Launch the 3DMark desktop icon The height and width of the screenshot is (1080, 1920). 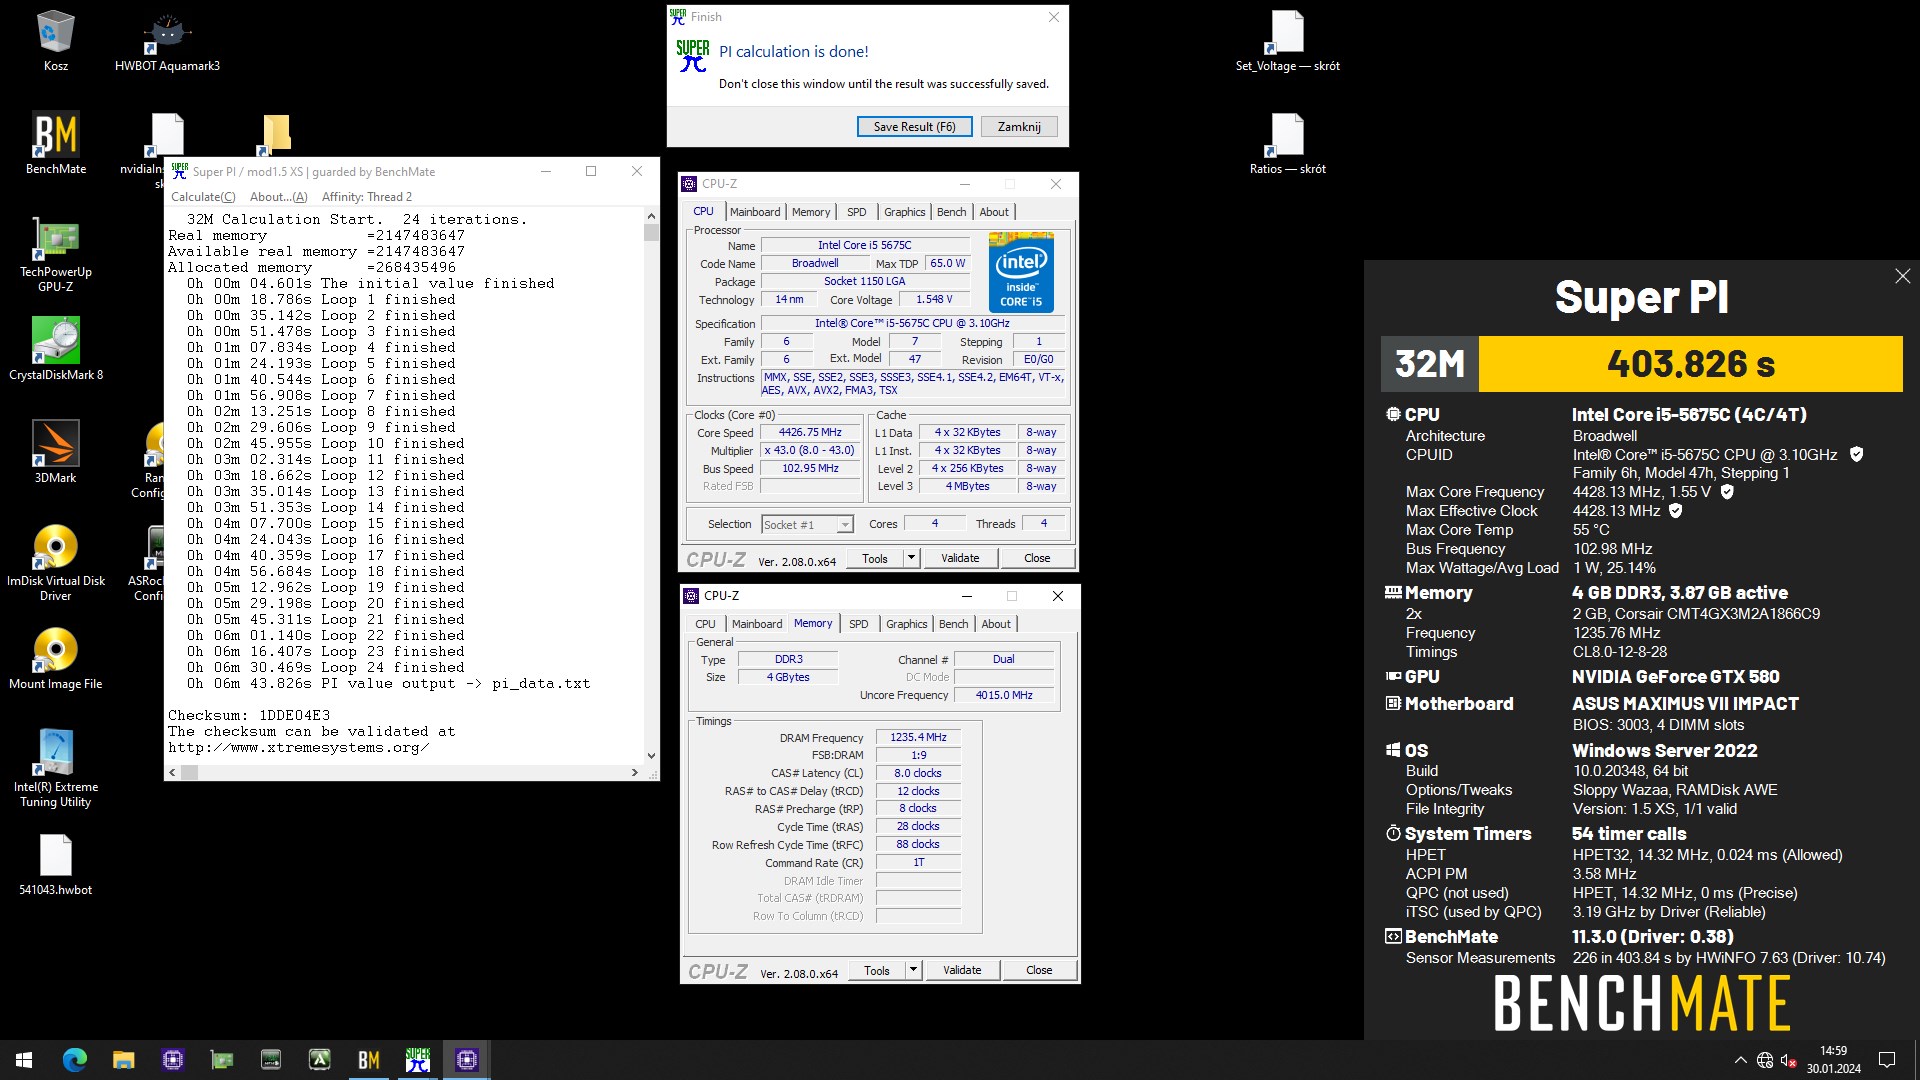click(x=56, y=452)
